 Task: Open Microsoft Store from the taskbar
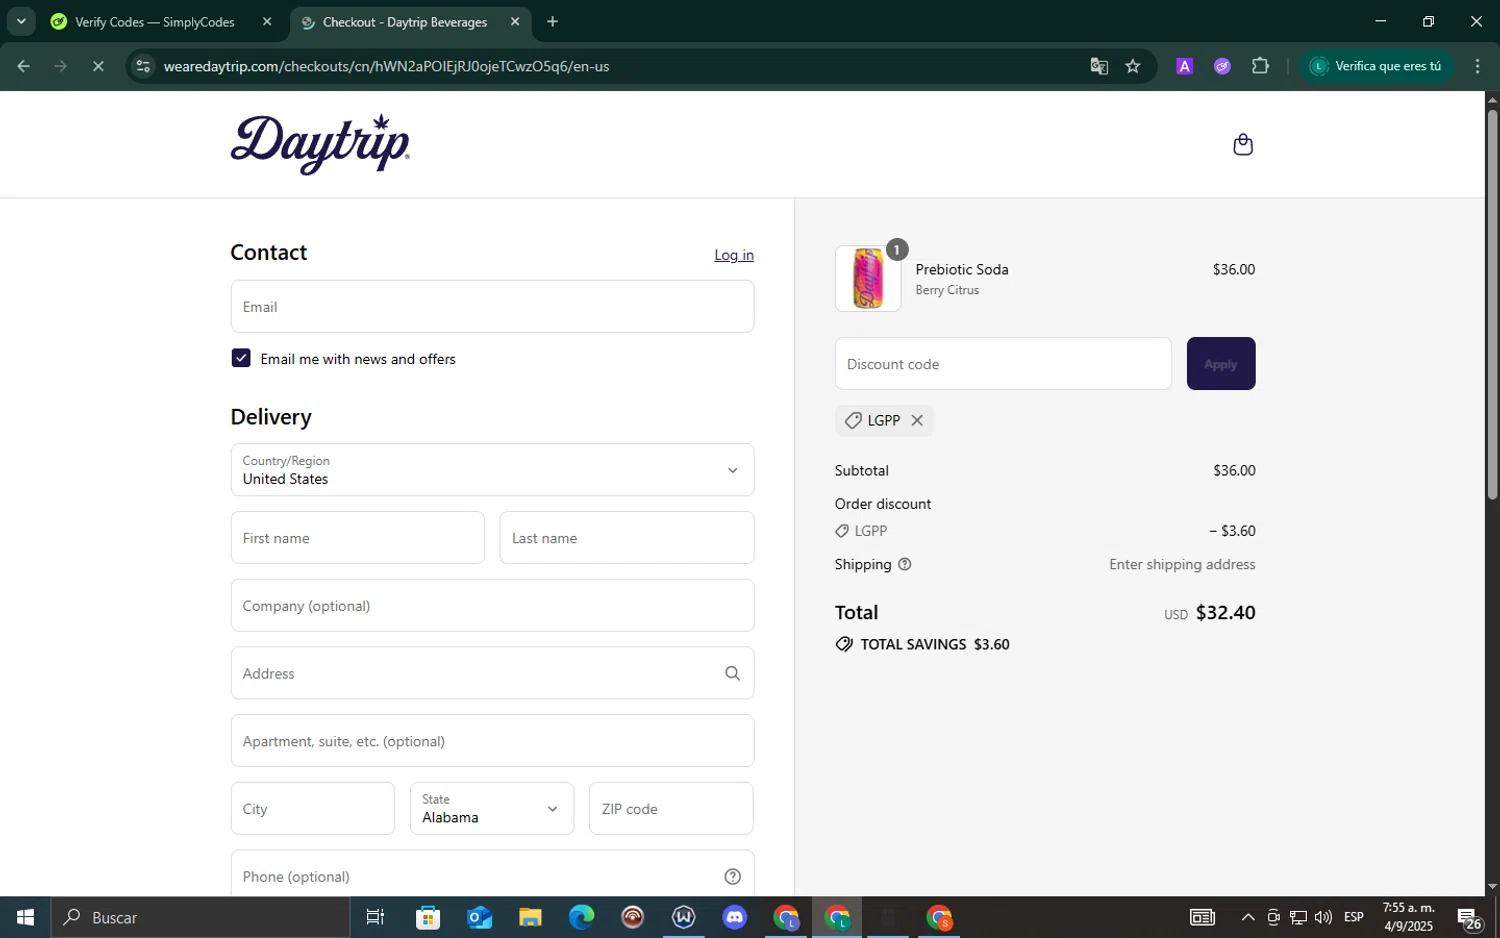tap(428, 917)
